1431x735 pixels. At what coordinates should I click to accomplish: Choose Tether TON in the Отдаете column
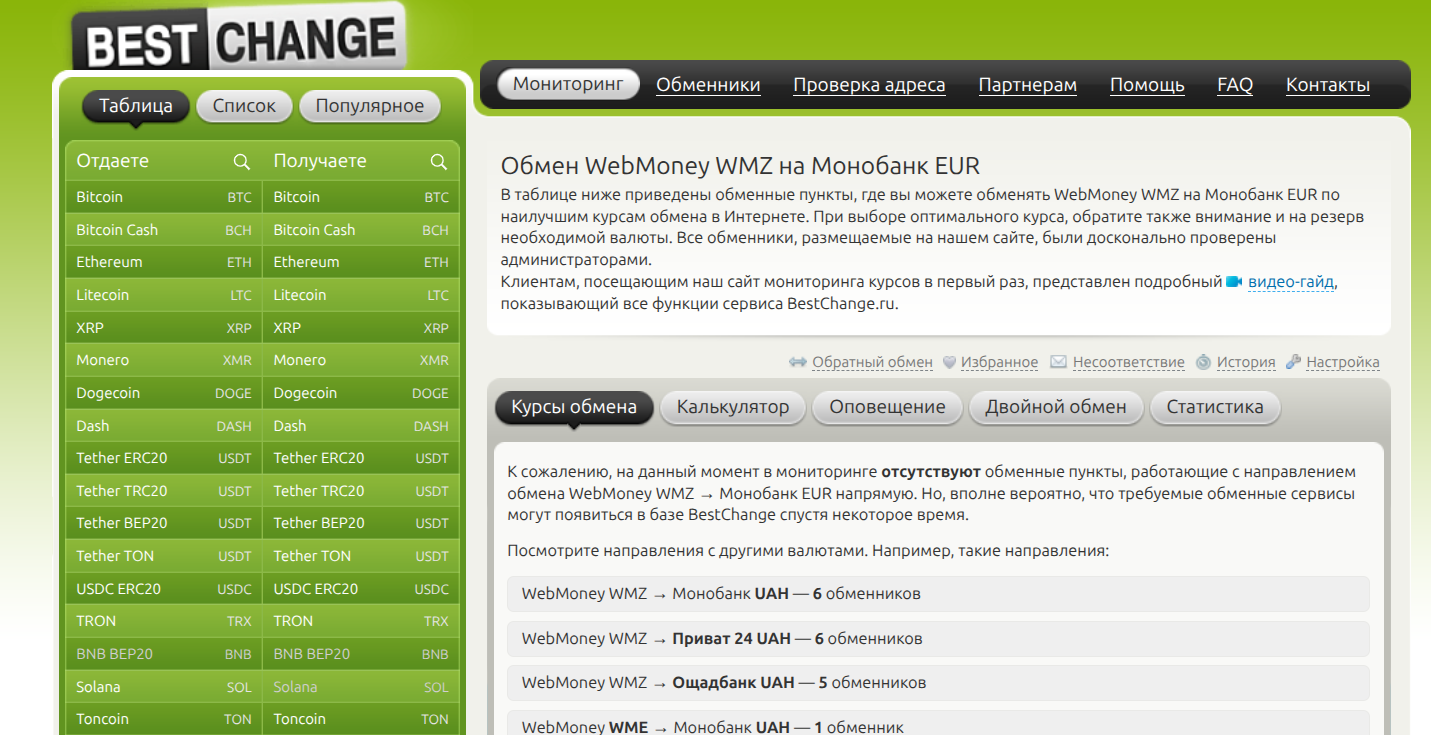pos(164,556)
